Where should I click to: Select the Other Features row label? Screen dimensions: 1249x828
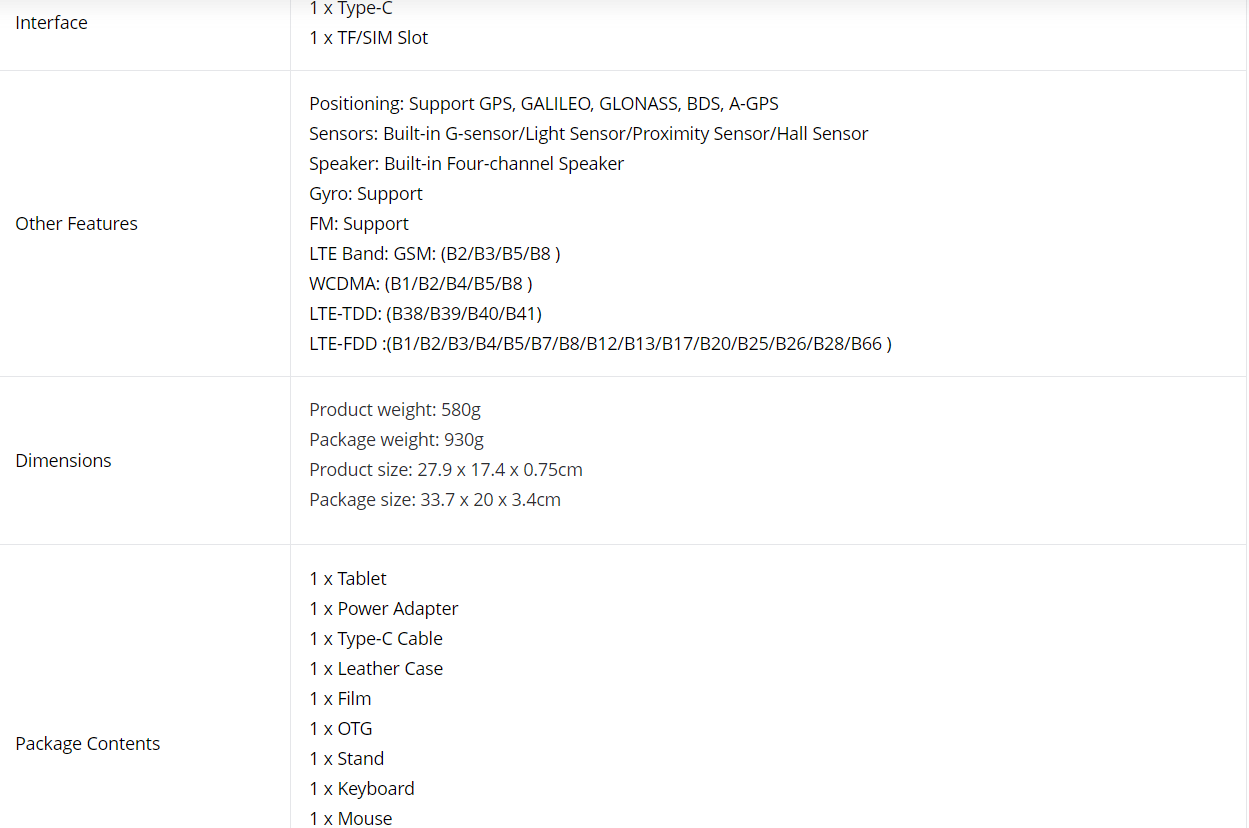click(x=76, y=224)
